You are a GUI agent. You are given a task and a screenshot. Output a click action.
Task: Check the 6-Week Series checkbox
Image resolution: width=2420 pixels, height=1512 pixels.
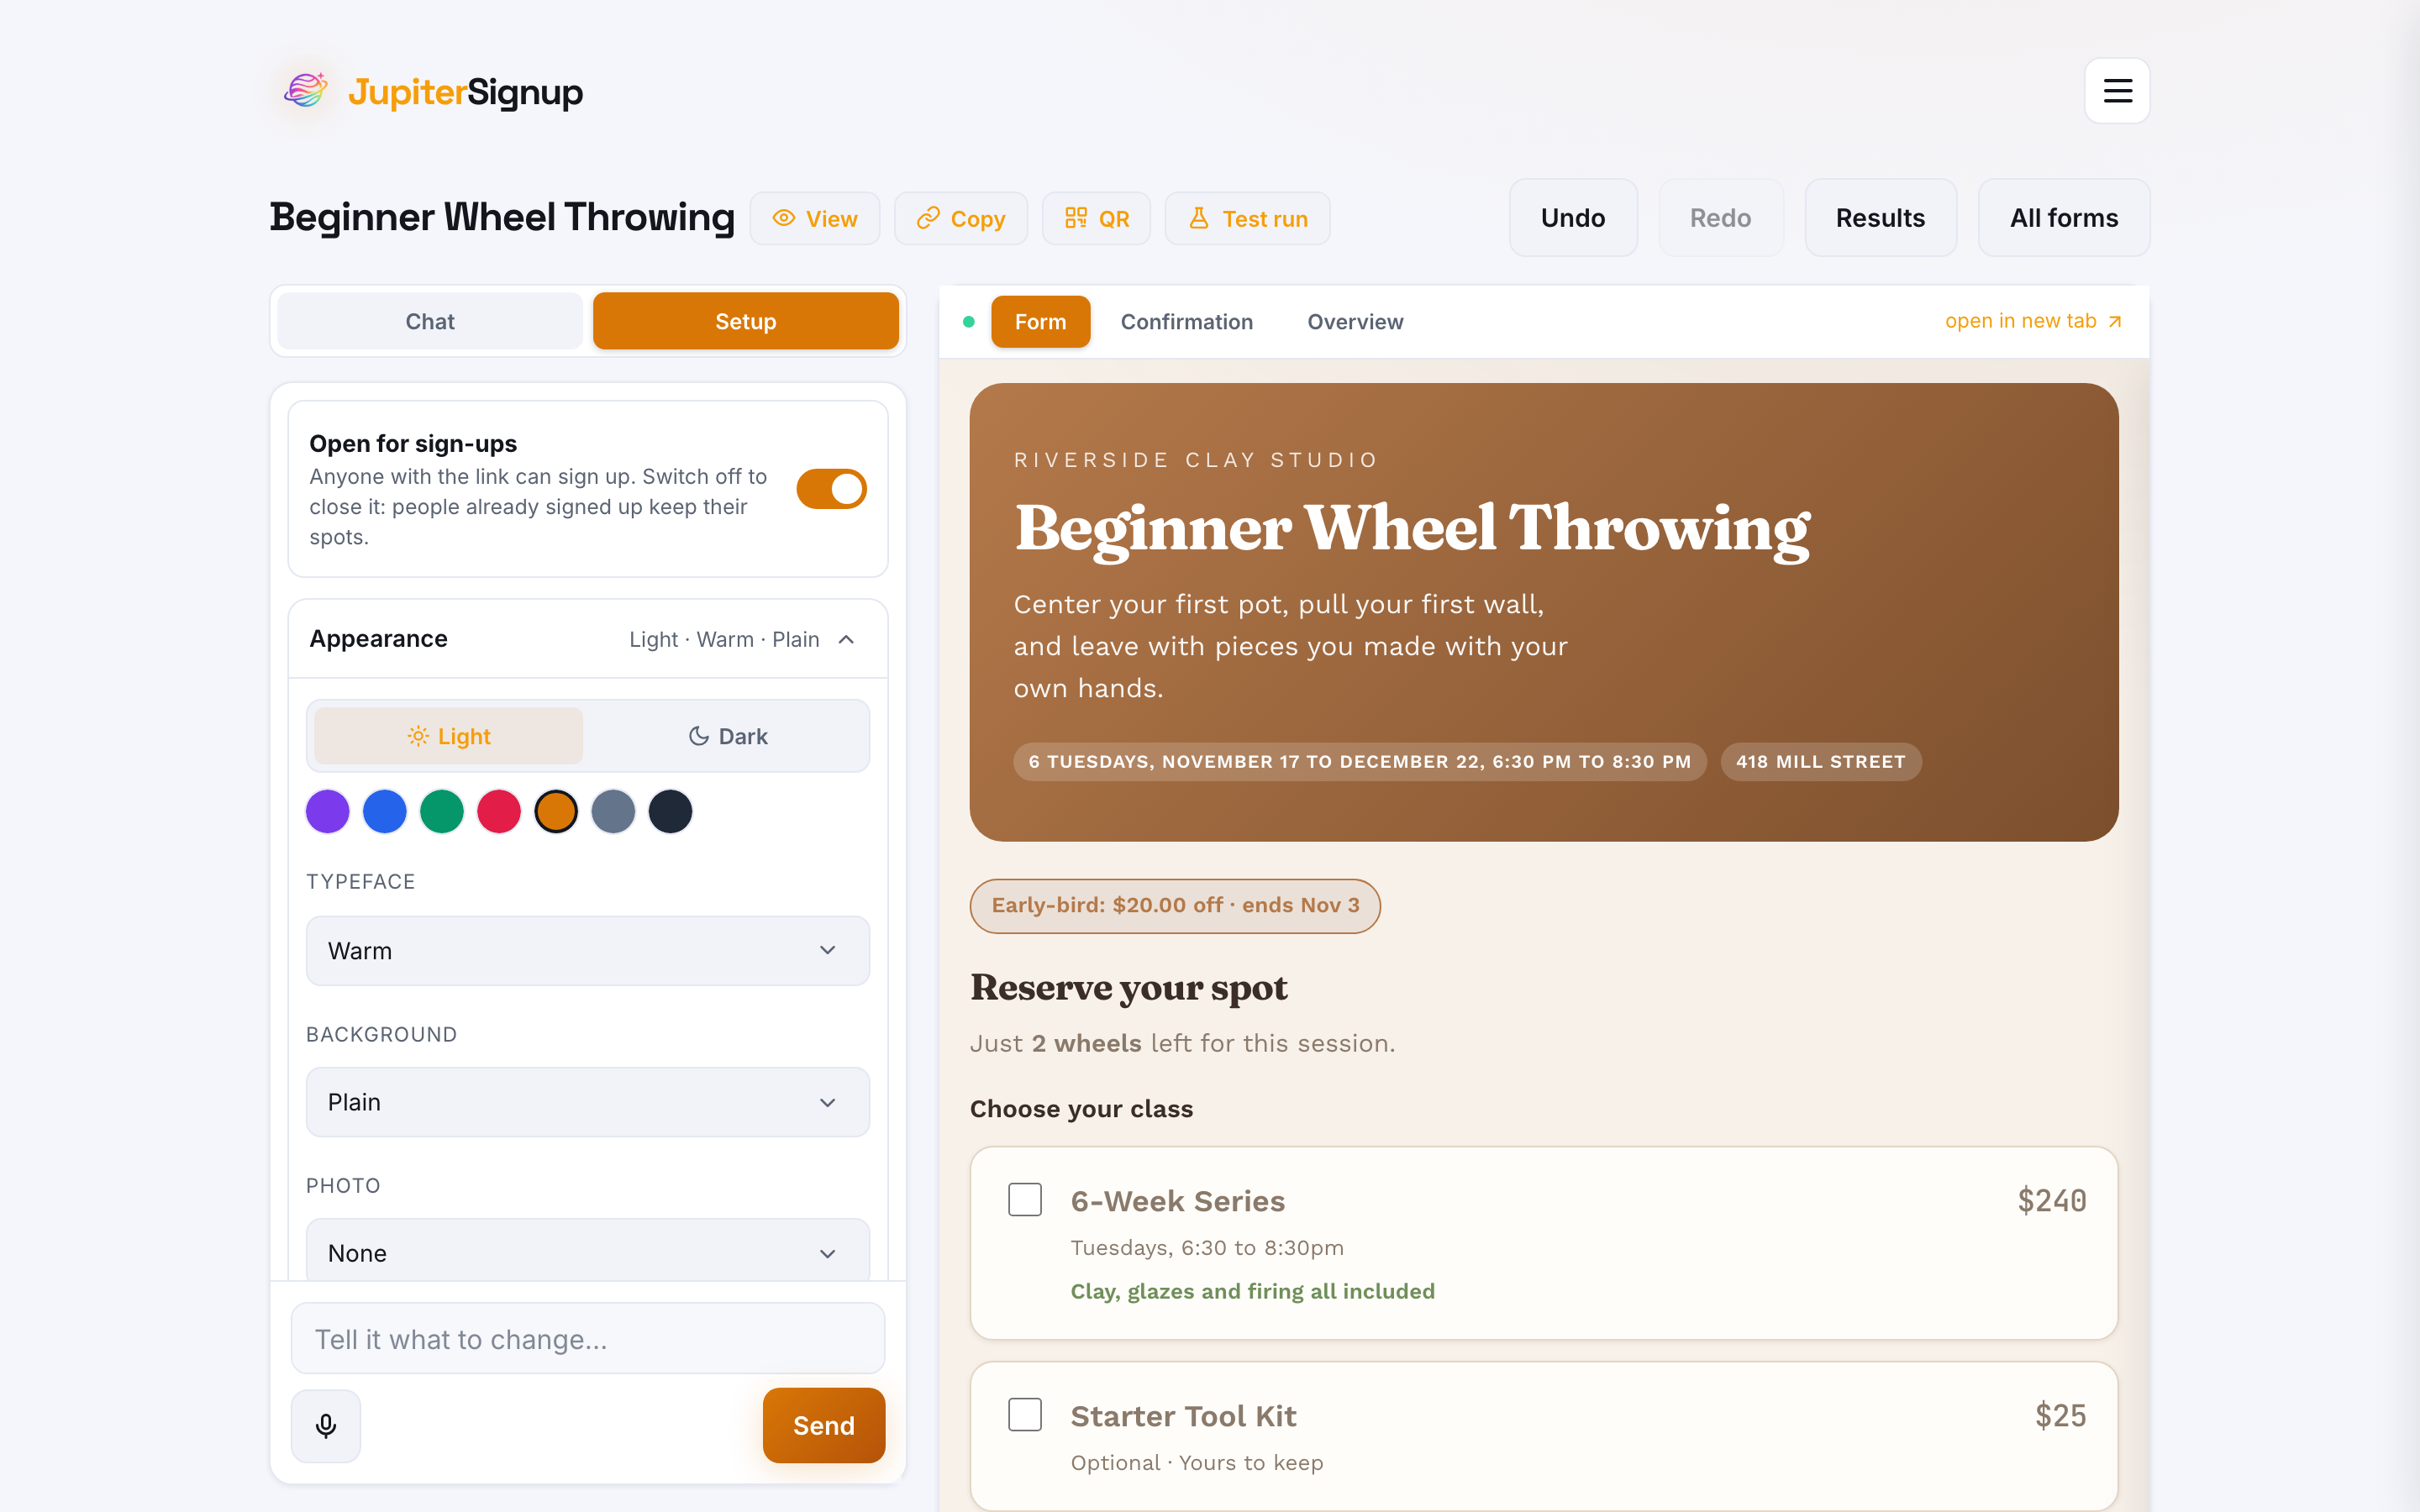(x=1025, y=1199)
